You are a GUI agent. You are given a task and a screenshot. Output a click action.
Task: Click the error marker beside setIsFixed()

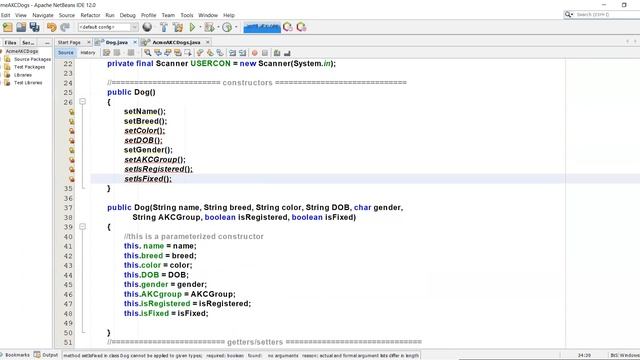[72, 179]
